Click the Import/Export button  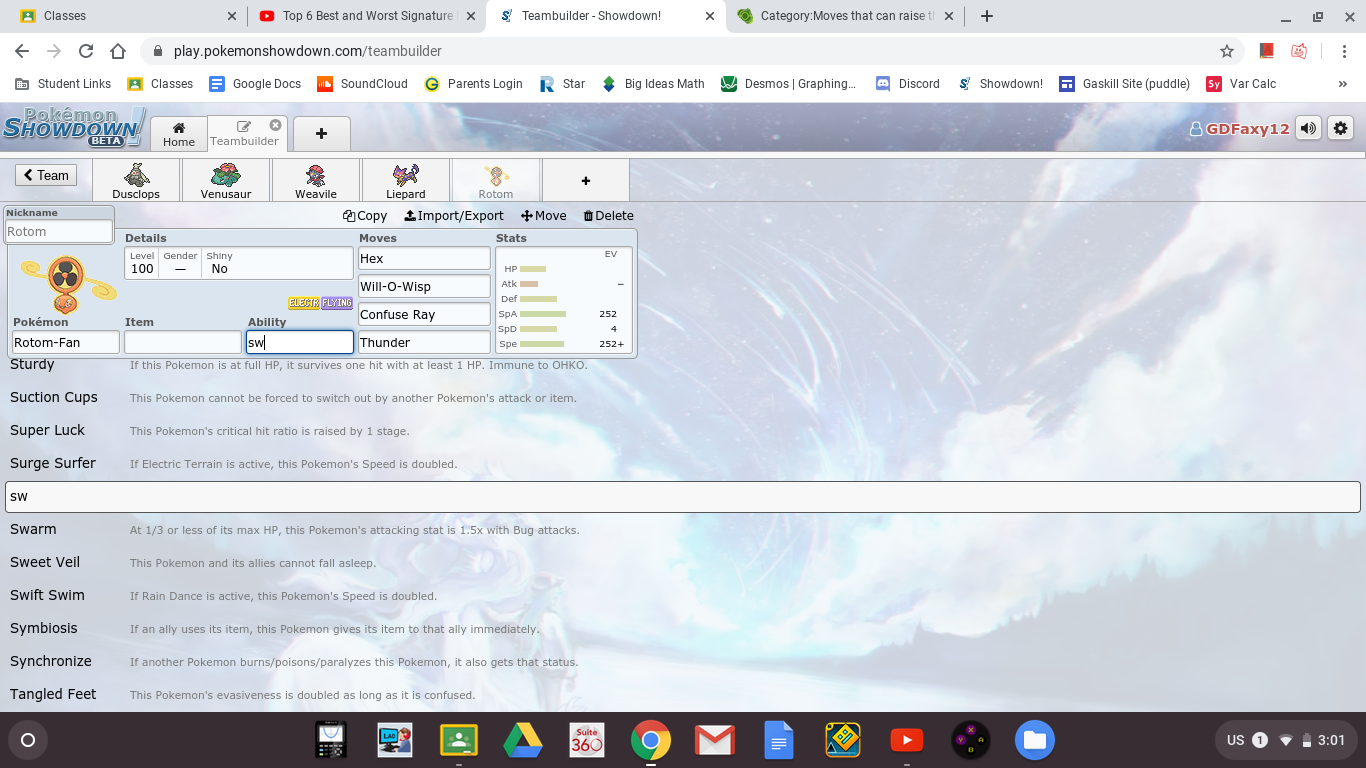454,215
